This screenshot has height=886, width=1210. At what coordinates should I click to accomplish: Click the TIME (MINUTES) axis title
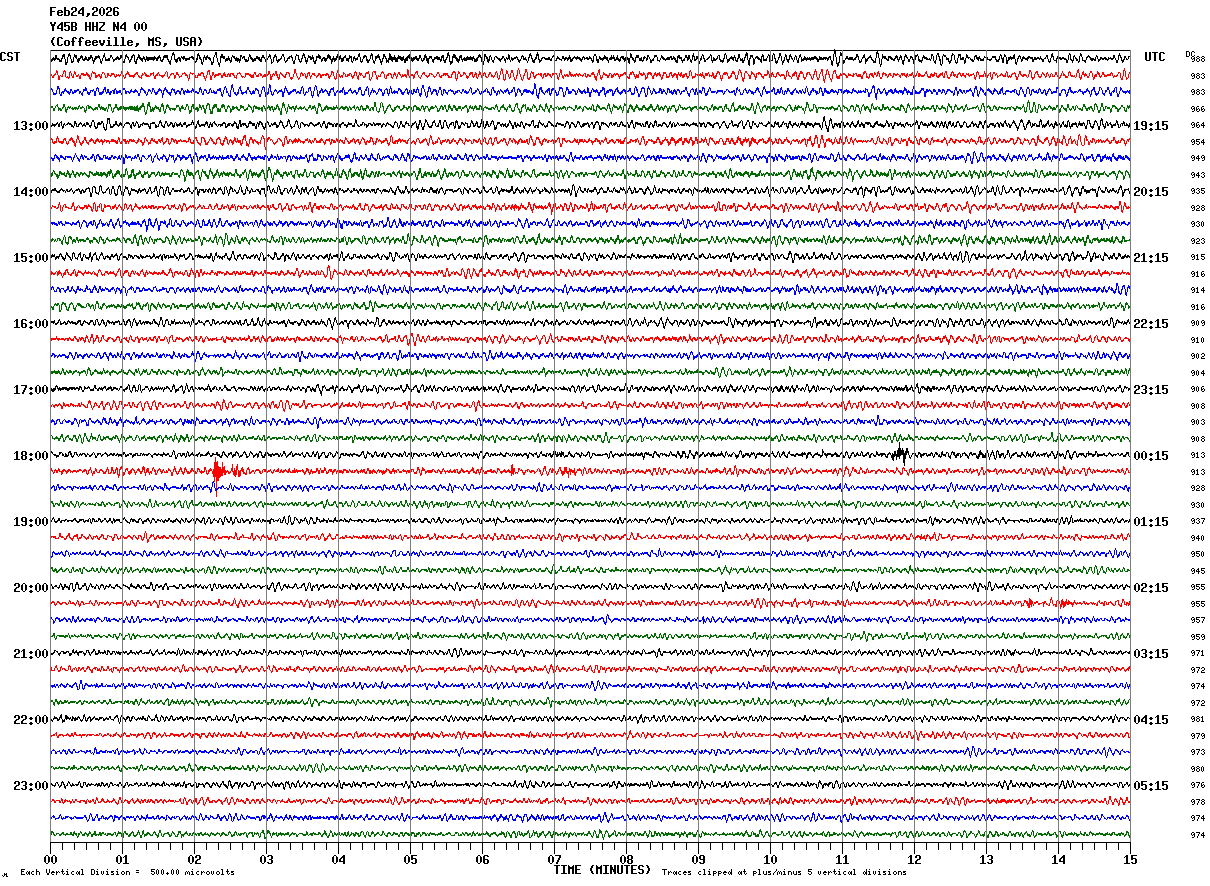point(602,870)
